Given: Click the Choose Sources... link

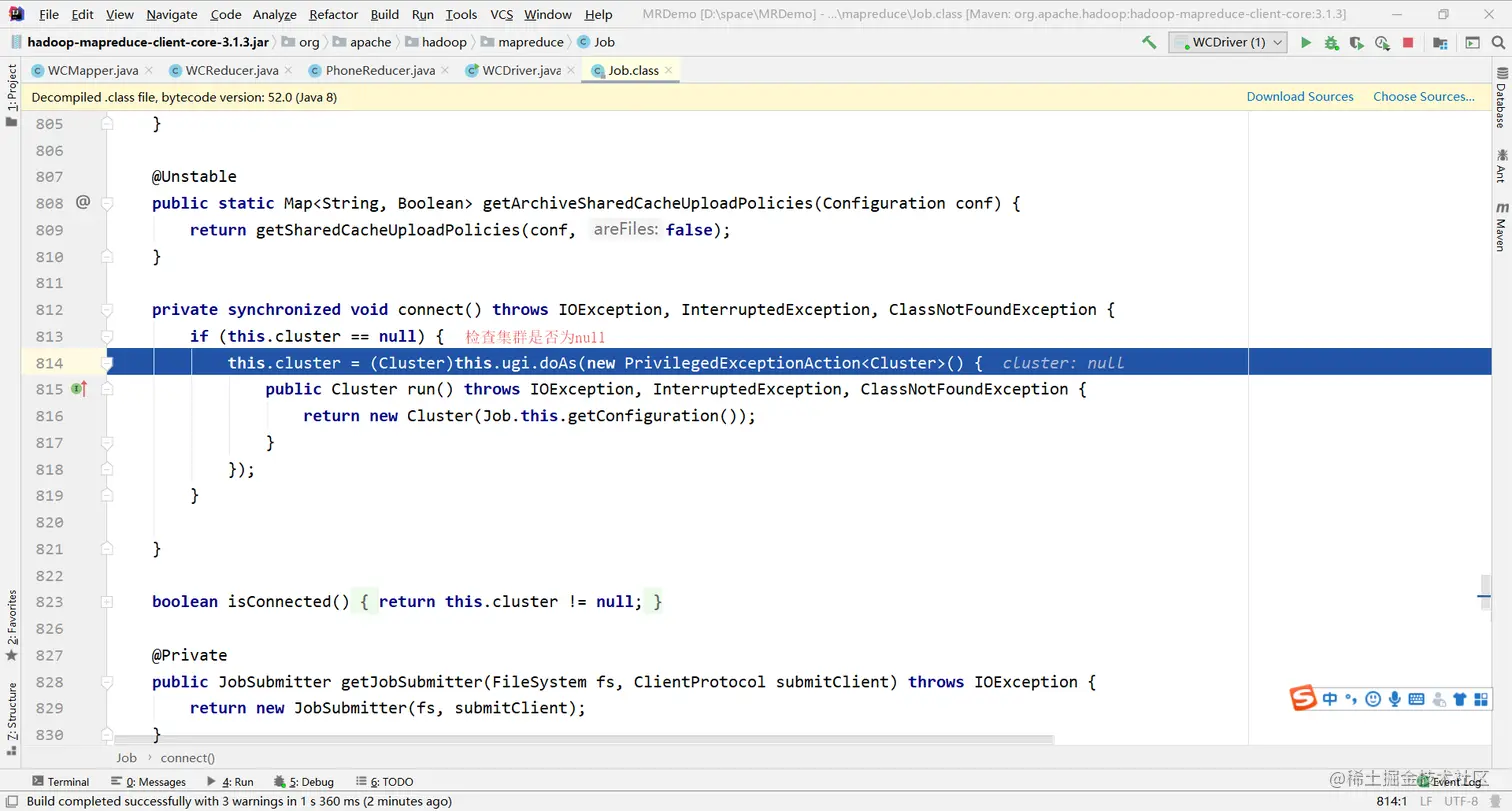Looking at the screenshot, I should pos(1424,97).
